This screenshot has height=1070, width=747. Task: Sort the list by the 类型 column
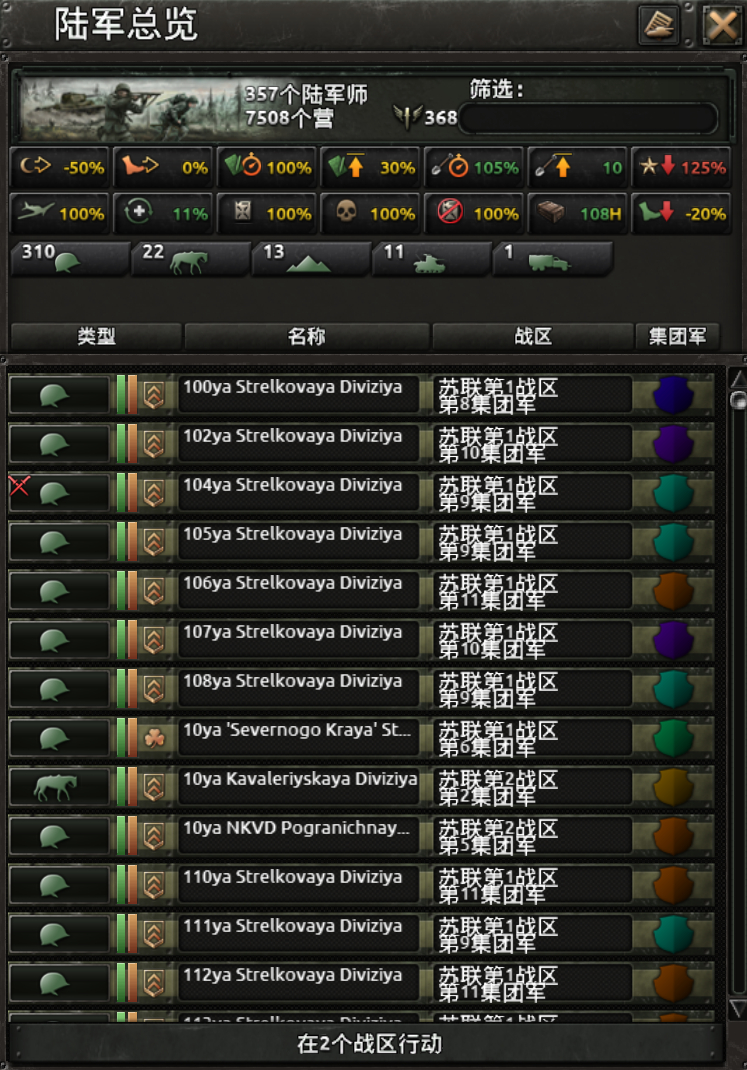click(x=96, y=336)
